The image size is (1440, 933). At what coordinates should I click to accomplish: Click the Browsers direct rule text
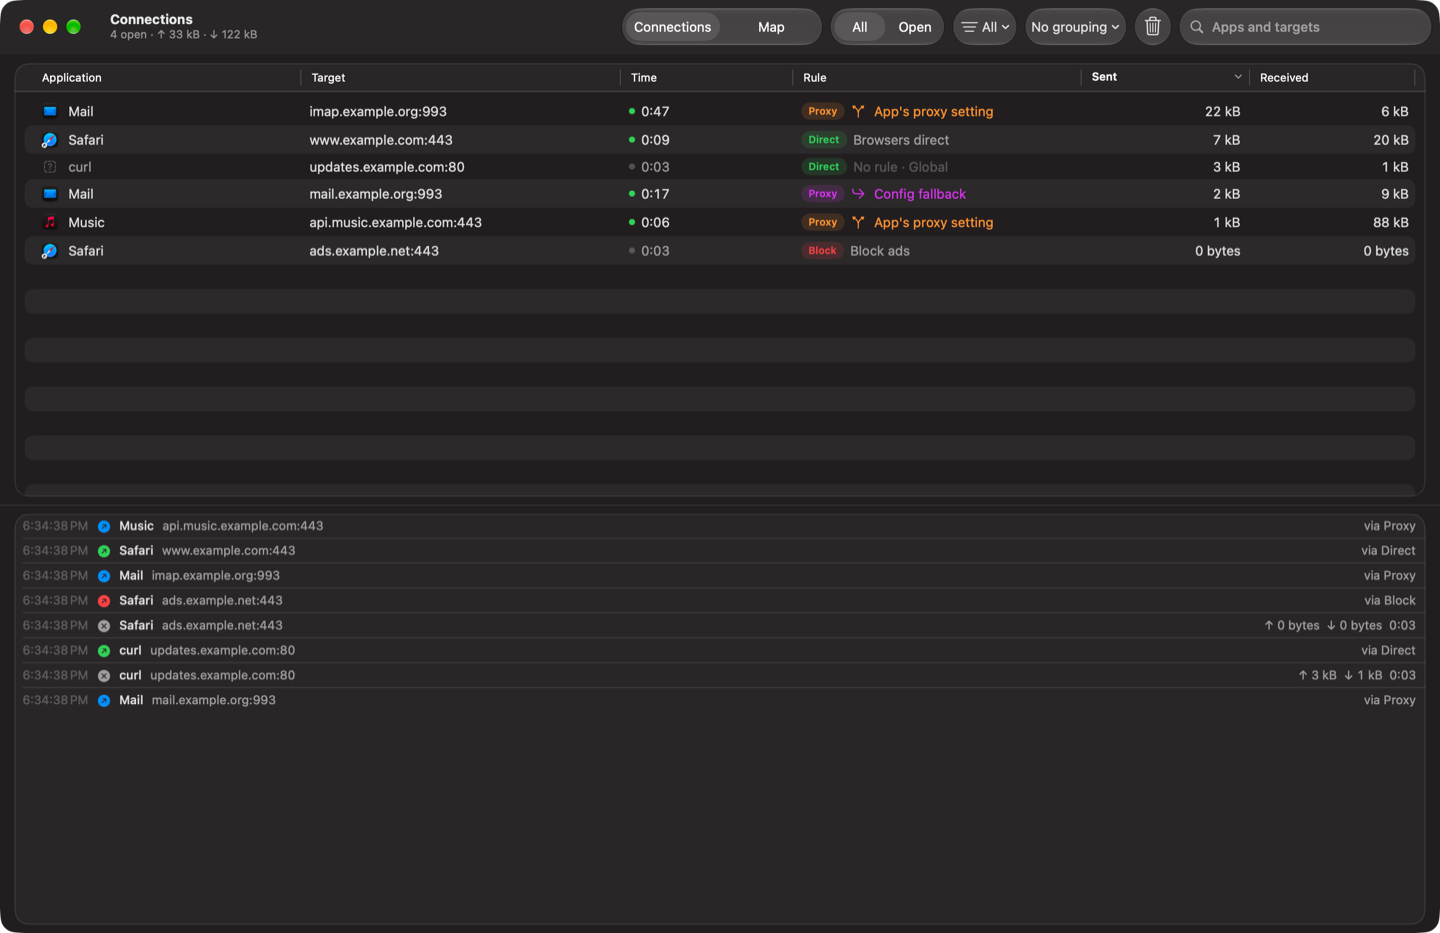tap(901, 140)
